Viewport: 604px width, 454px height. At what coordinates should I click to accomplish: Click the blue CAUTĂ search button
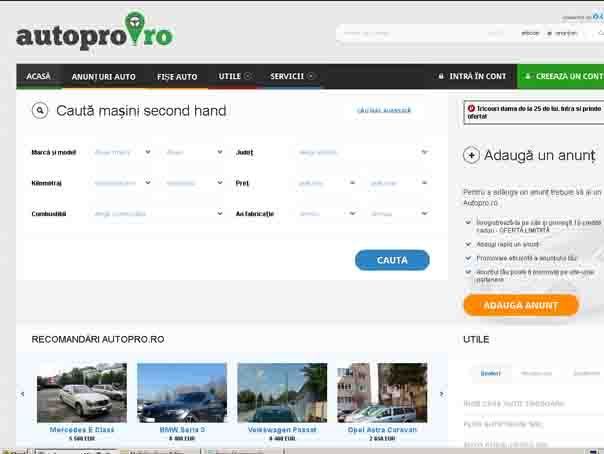pos(392,260)
